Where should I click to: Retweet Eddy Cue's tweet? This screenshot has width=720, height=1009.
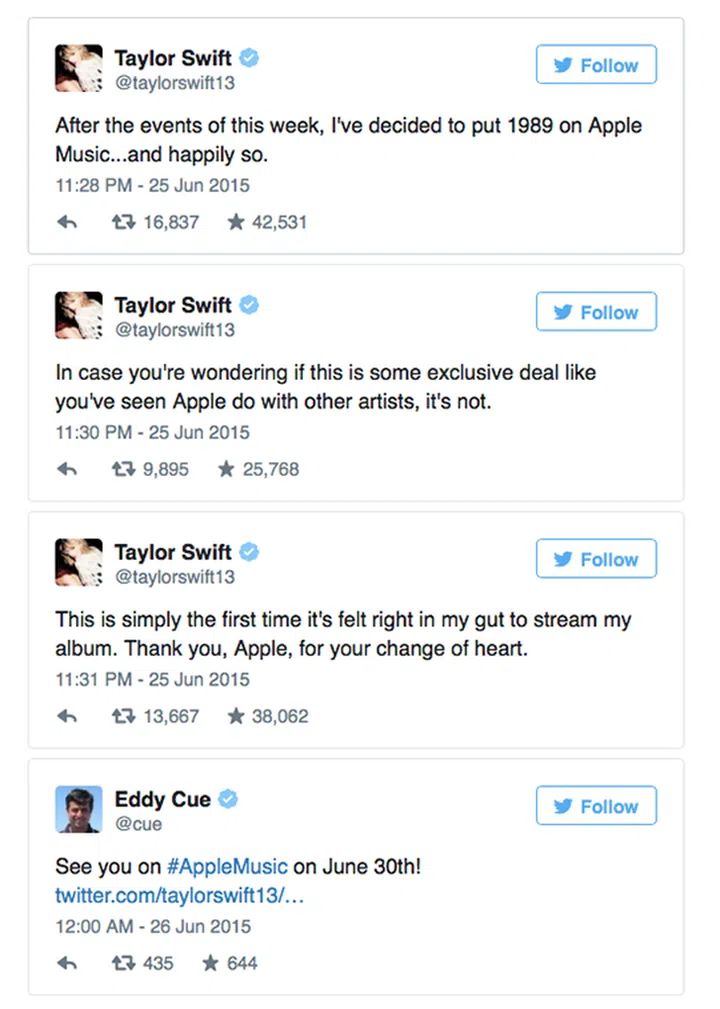[123, 963]
